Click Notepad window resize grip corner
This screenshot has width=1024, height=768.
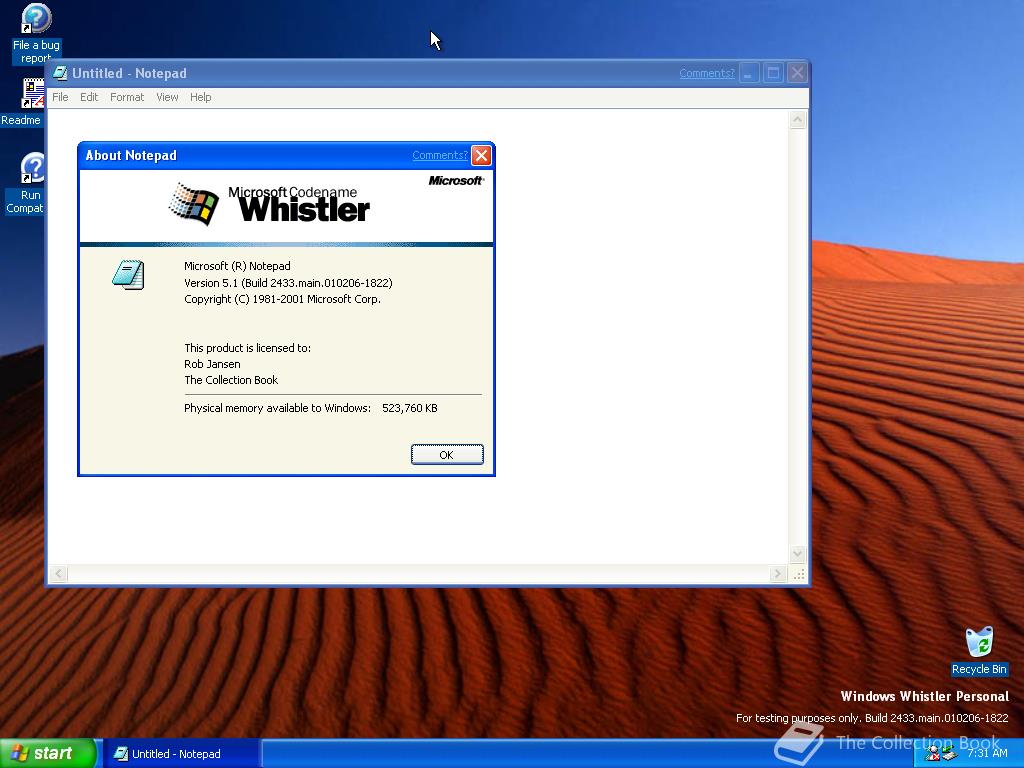pos(799,575)
